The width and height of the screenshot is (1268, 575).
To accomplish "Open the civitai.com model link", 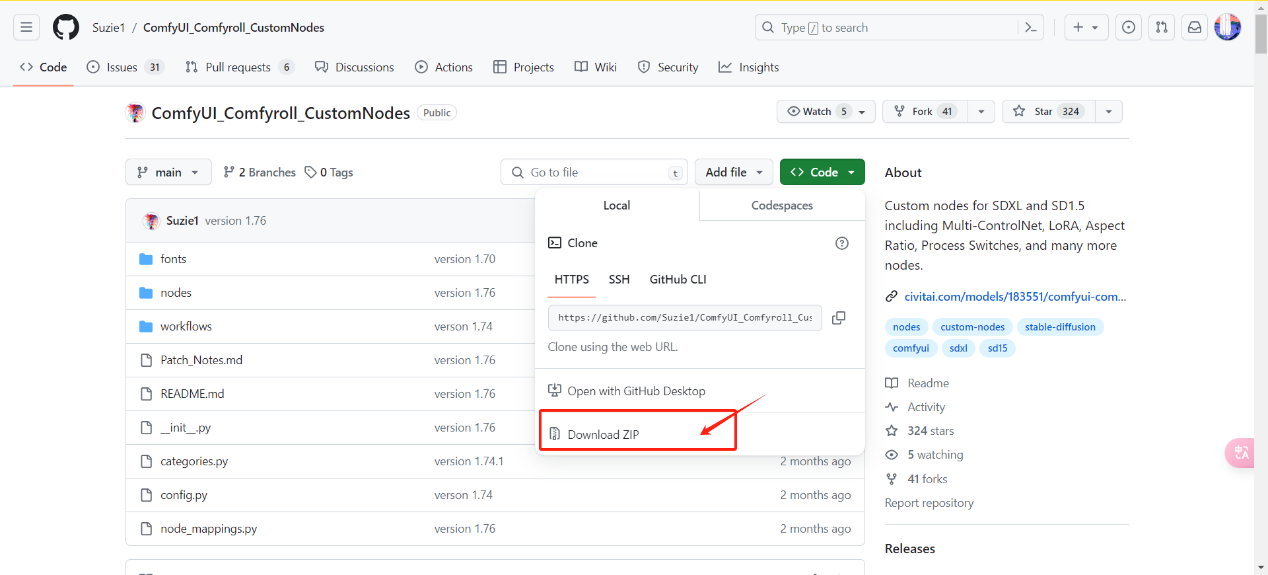I will tap(1014, 296).
